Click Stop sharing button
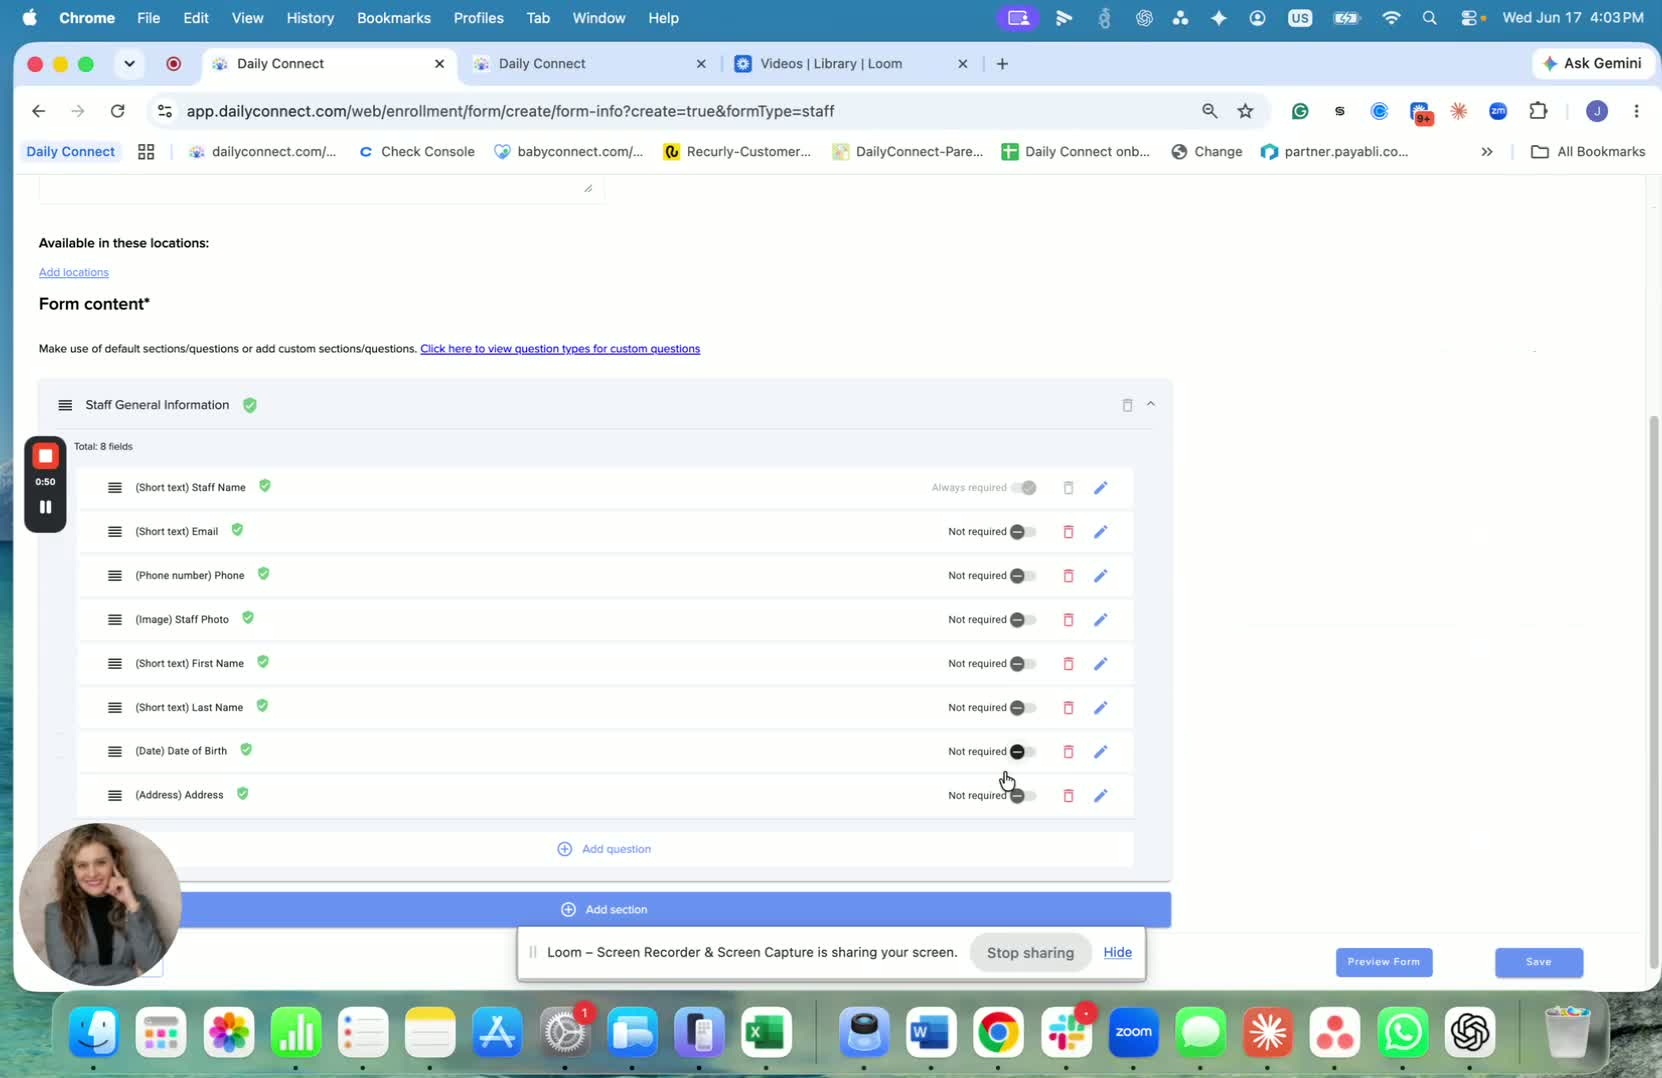This screenshot has height=1078, width=1662. (x=1030, y=953)
